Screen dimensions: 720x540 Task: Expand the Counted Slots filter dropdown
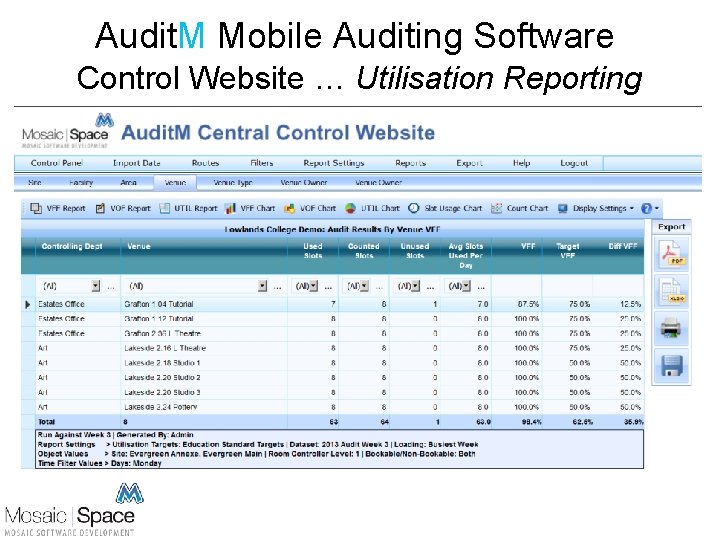coord(364,286)
